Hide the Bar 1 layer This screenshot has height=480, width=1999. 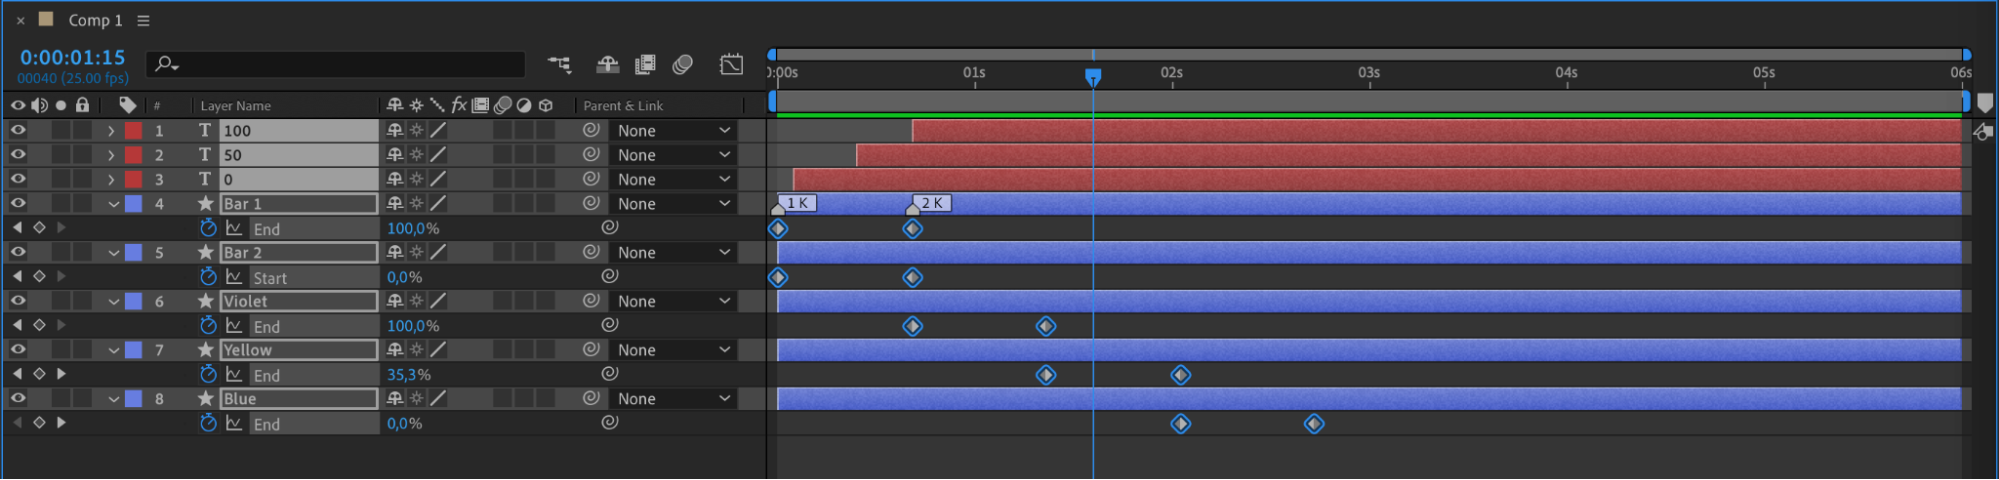pyautogui.click(x=18, y=203)
